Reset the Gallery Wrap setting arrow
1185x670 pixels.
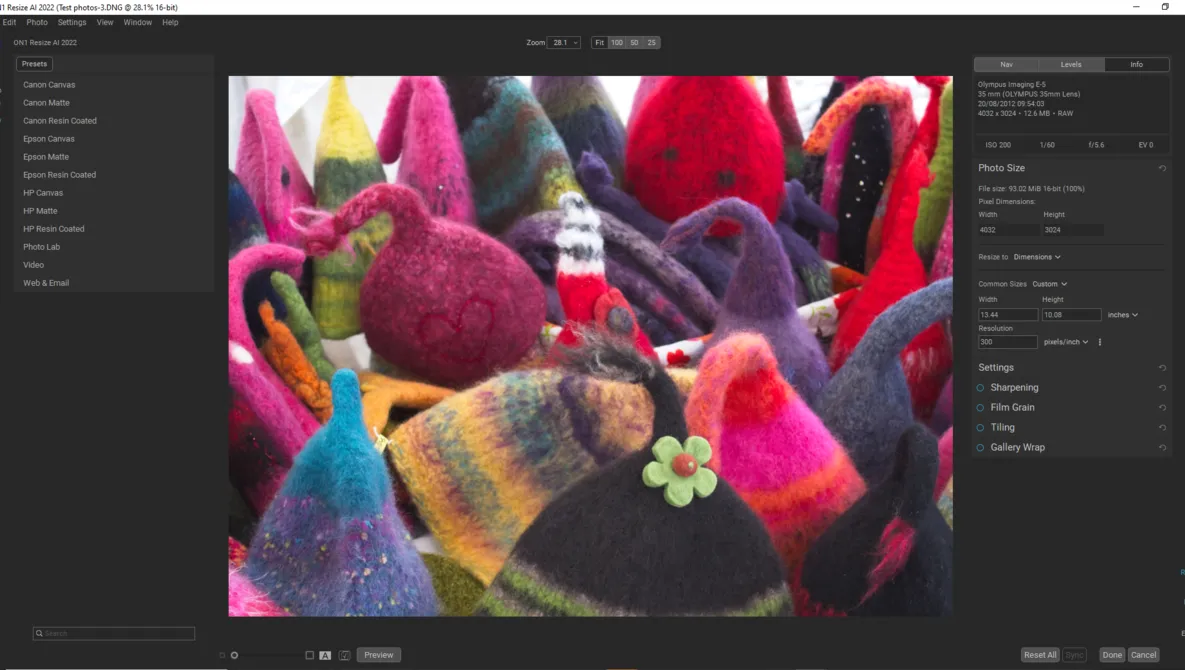1162,448
